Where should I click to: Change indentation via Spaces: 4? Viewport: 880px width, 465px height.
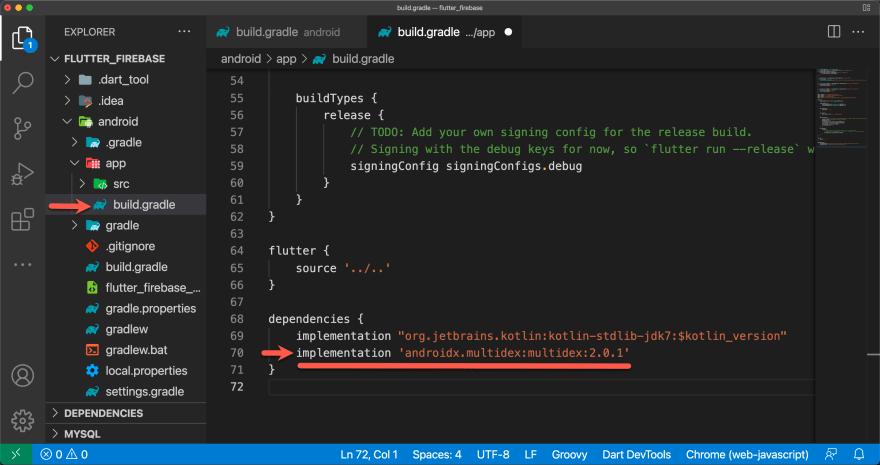(x=437, y=454)
